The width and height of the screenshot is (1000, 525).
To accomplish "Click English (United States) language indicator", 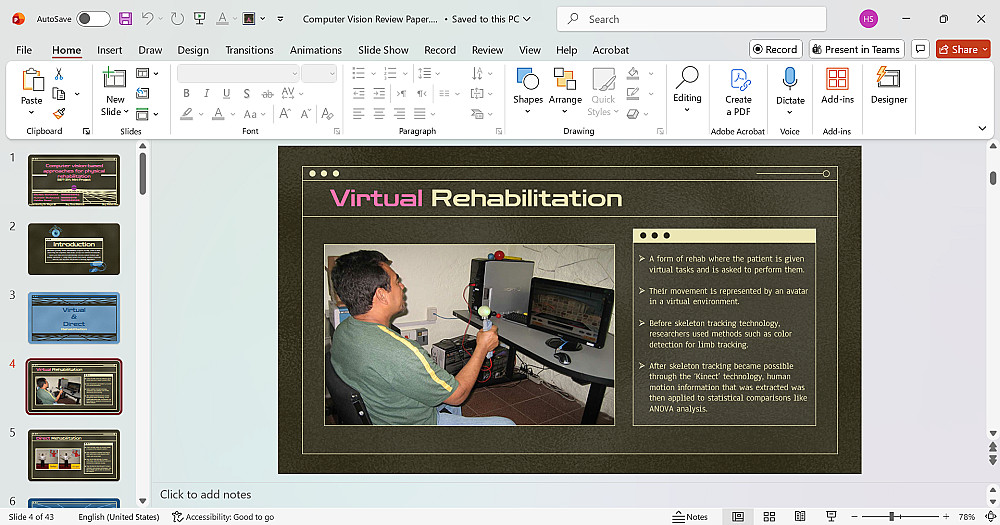I will pos(119,517).
